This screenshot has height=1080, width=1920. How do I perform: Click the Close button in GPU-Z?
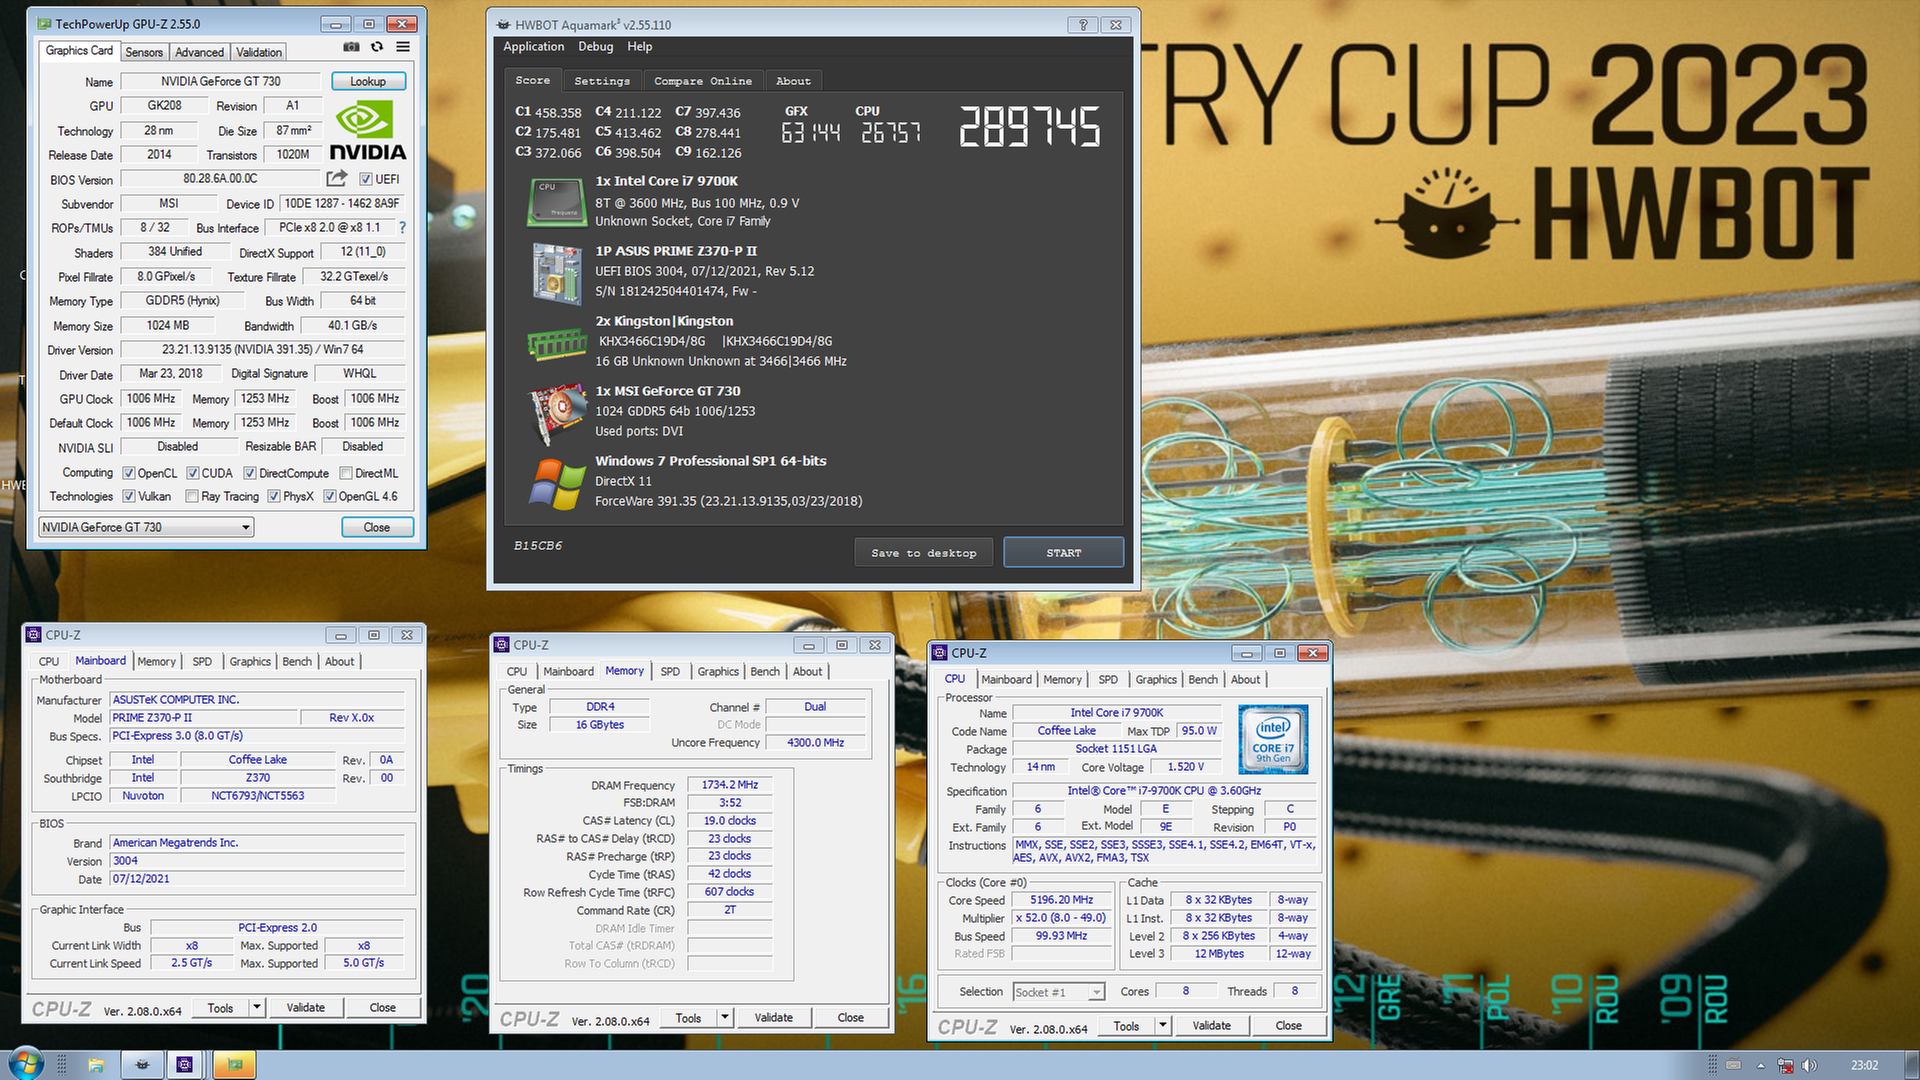377,527
